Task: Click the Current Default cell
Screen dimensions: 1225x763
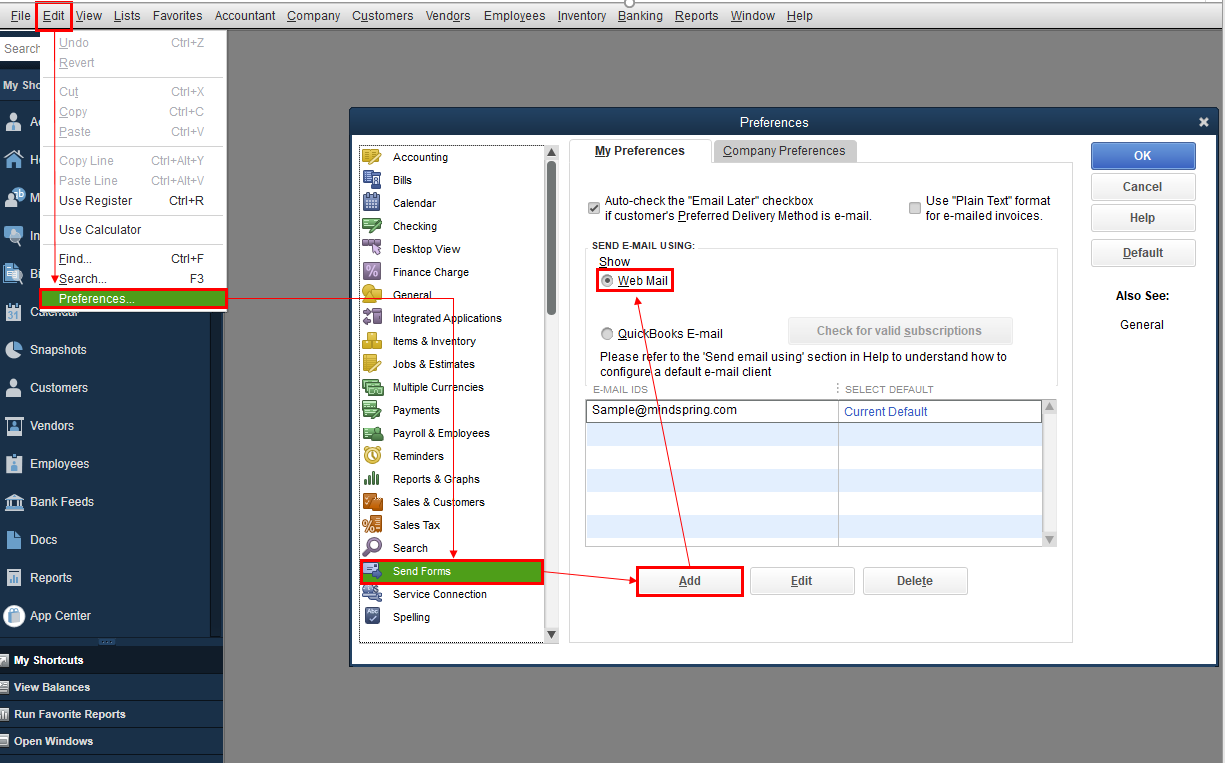Action: (940, 411)
